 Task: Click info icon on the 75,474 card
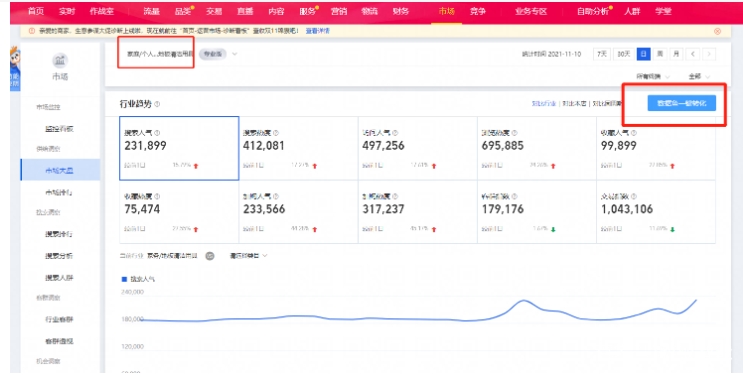click(x=157, y=196)
